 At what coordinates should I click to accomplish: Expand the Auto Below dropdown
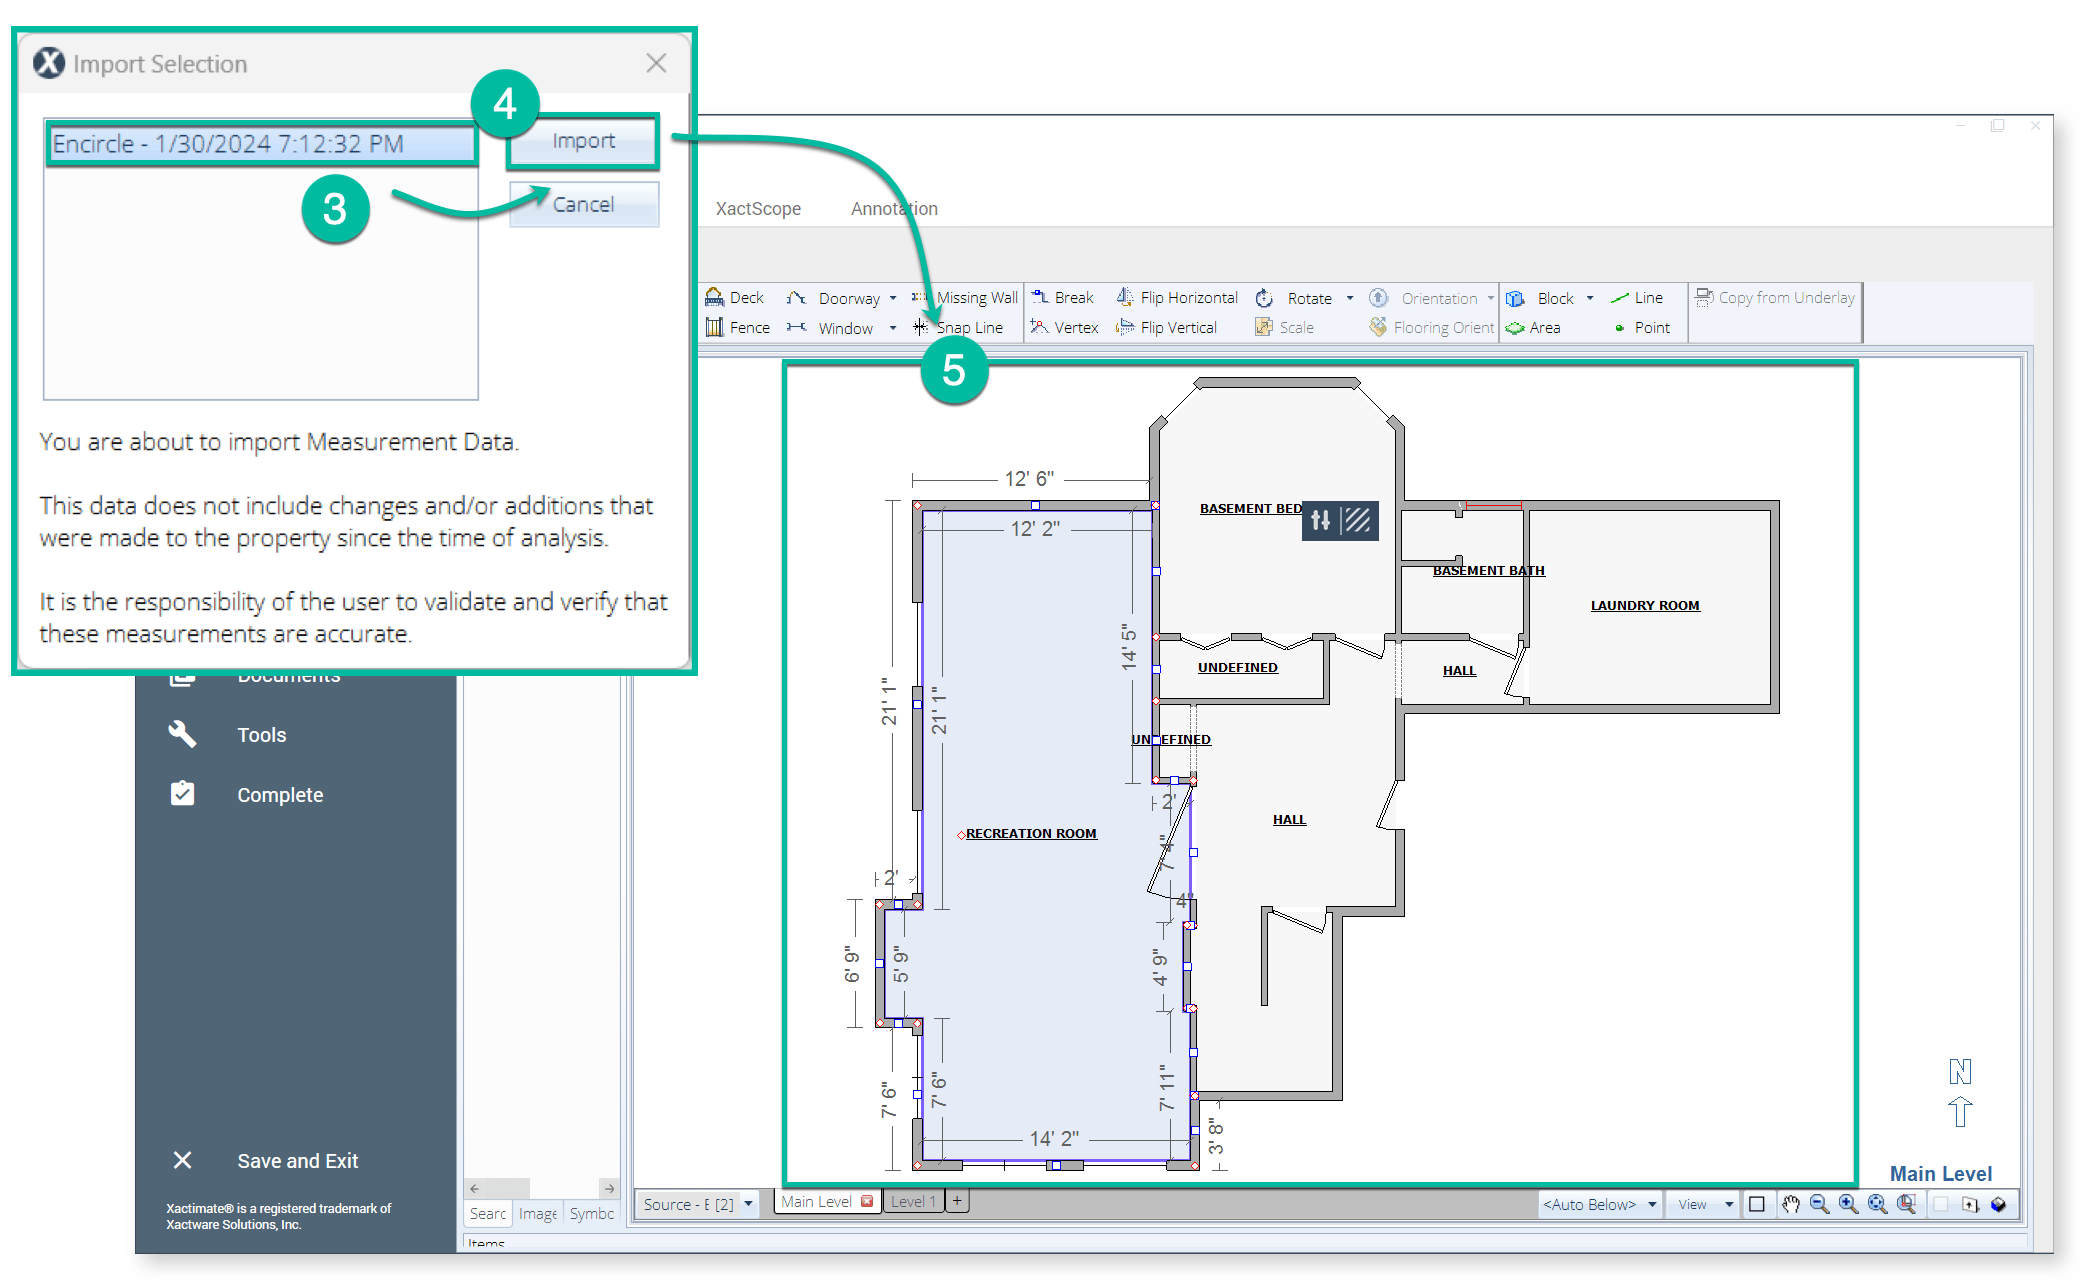(1652, 1204)
